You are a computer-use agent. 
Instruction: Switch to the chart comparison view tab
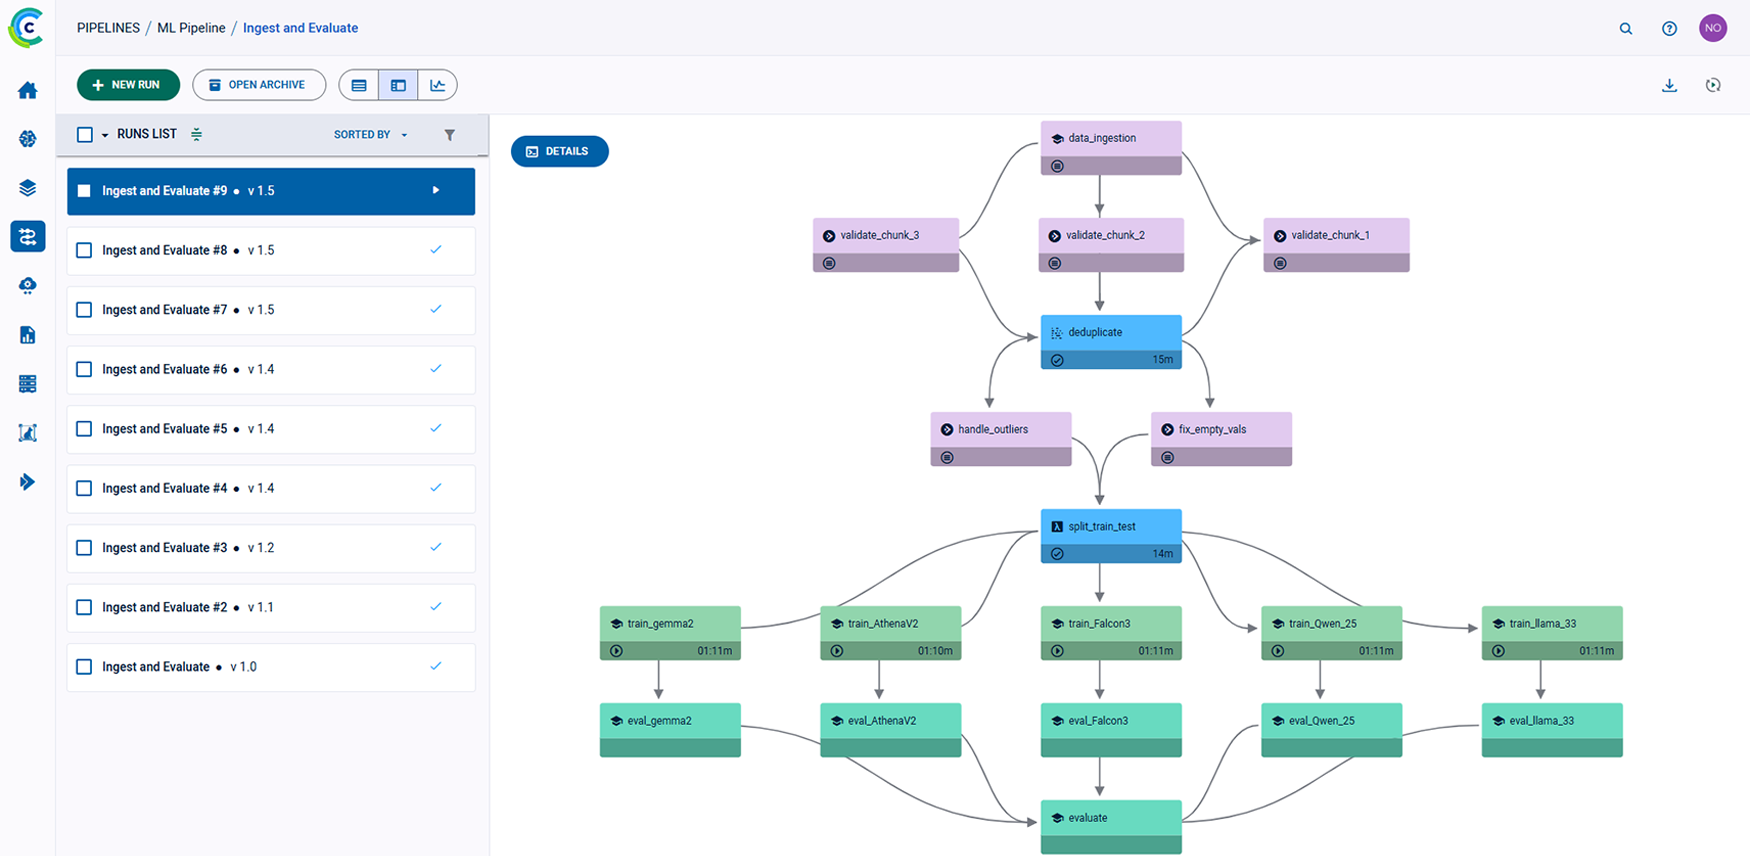tap(437, 86)
